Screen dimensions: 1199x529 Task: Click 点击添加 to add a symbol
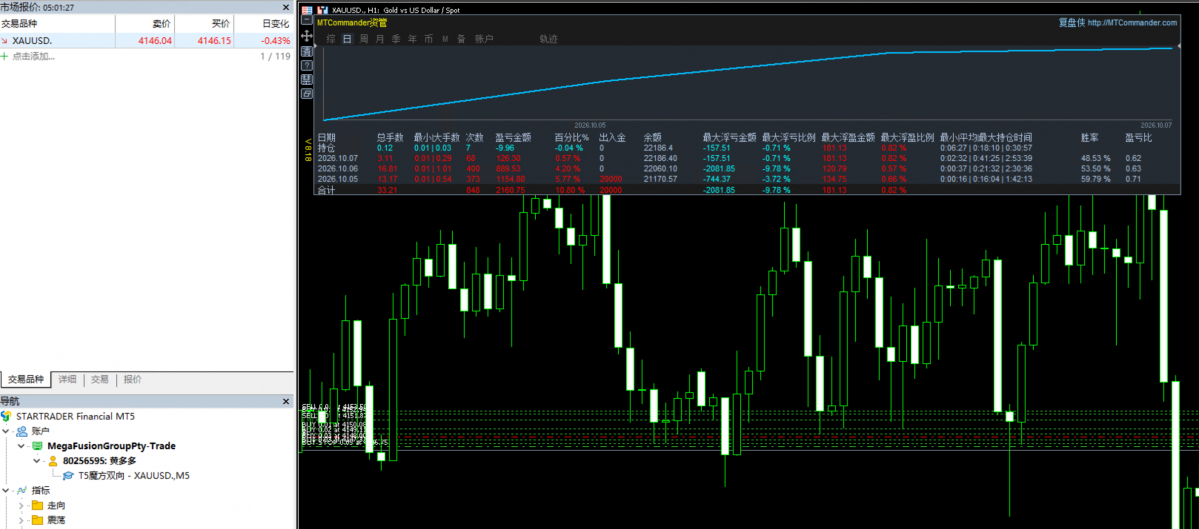coord(33,56)
